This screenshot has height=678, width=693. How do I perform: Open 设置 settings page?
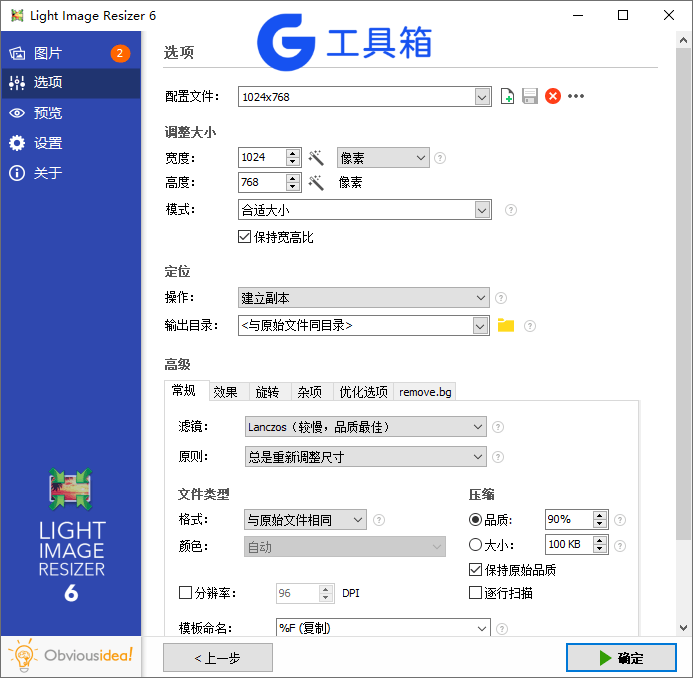point(71,143)
